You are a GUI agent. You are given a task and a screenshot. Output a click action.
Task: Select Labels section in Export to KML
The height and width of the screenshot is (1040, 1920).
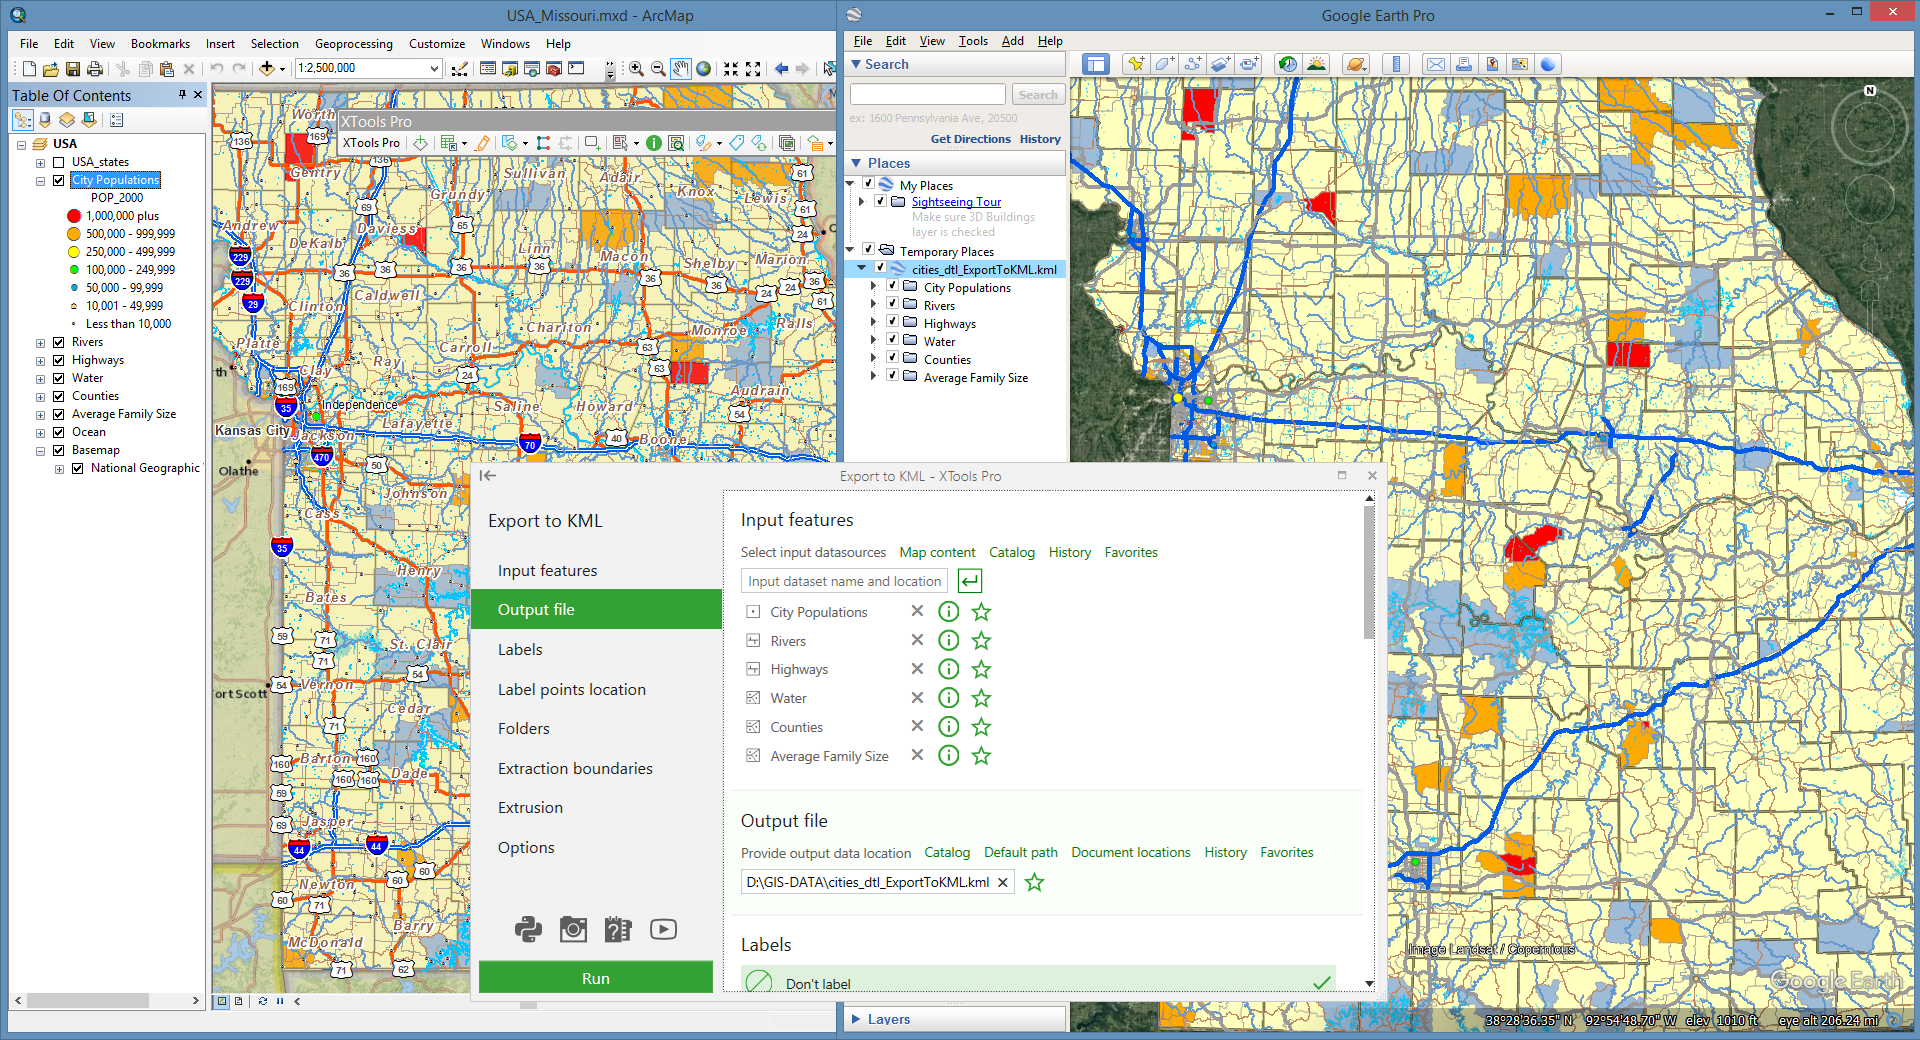[596, 649]
